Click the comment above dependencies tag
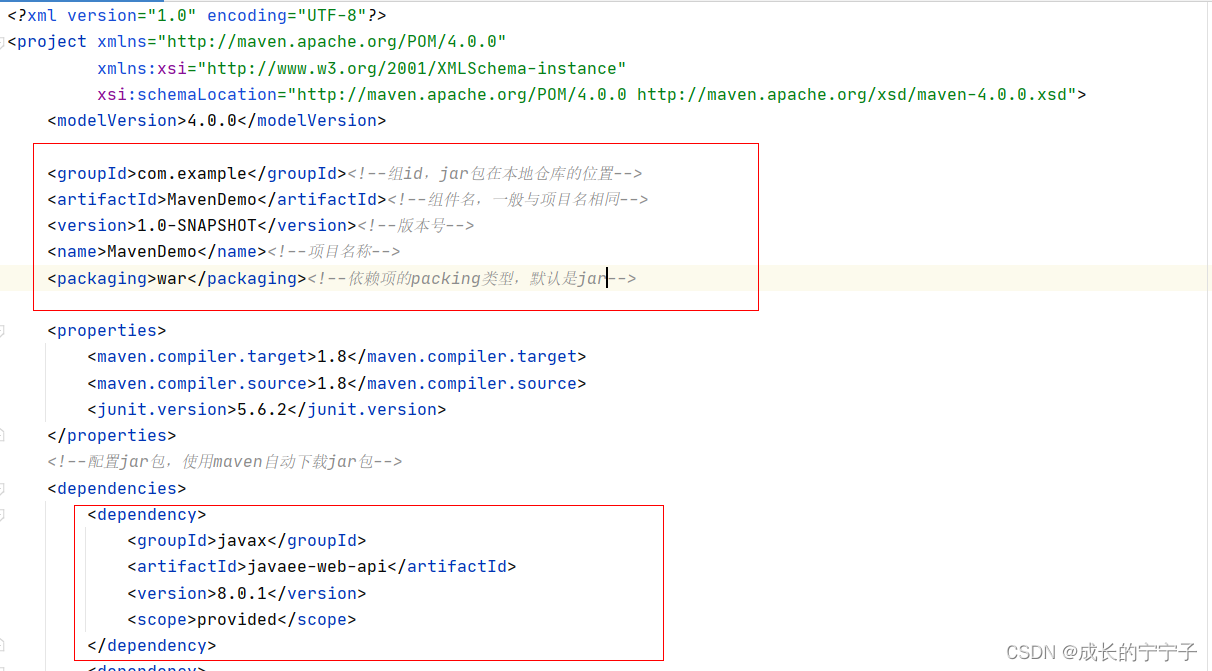Screen dimensions: 1212x671 224,461
